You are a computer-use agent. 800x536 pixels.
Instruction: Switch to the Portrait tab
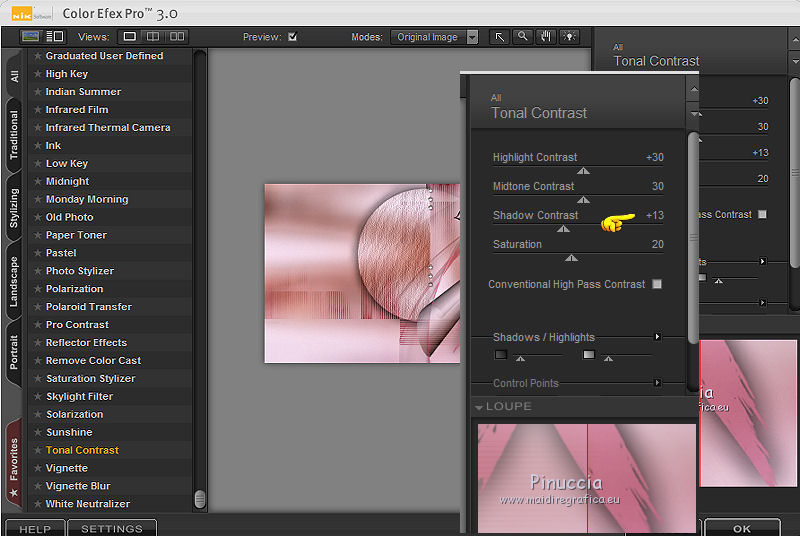click(14, 352)
